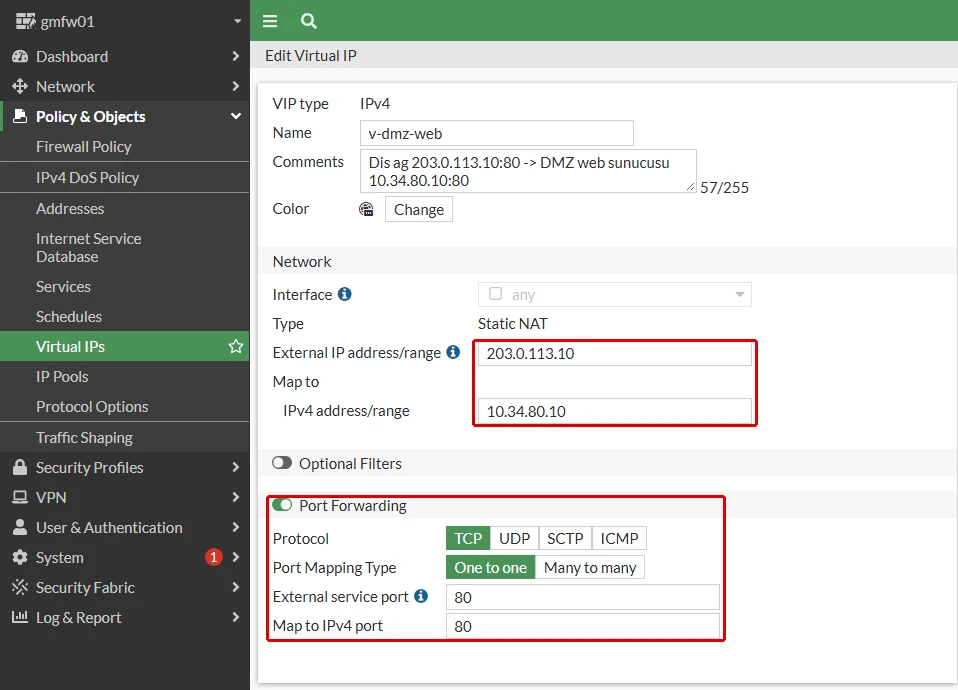Expand the System chevron

pyautogui.click(x=236, y=557)
